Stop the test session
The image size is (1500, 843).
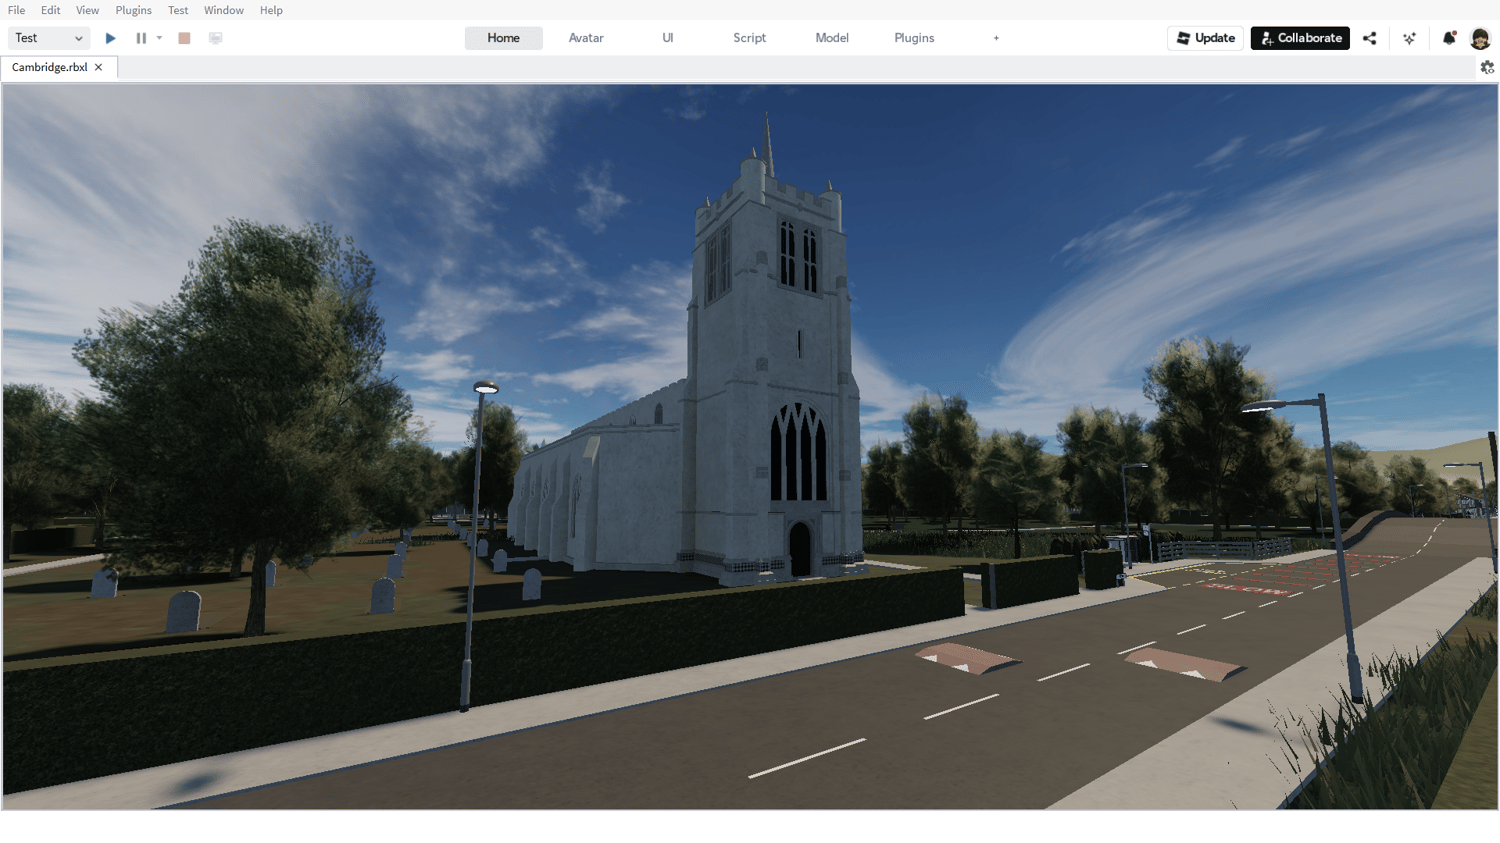(x=184, y=38)
